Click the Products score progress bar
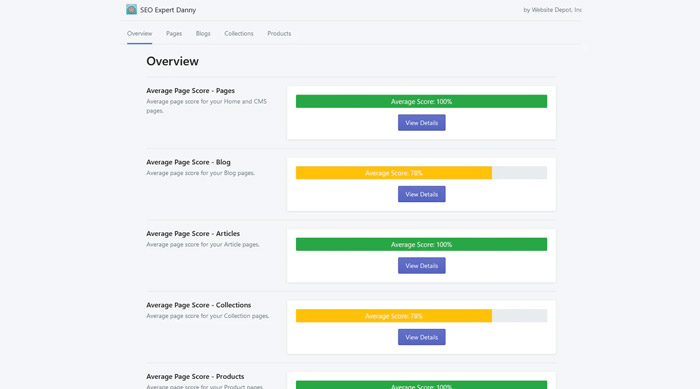700x389 pixels. point(421,385)
